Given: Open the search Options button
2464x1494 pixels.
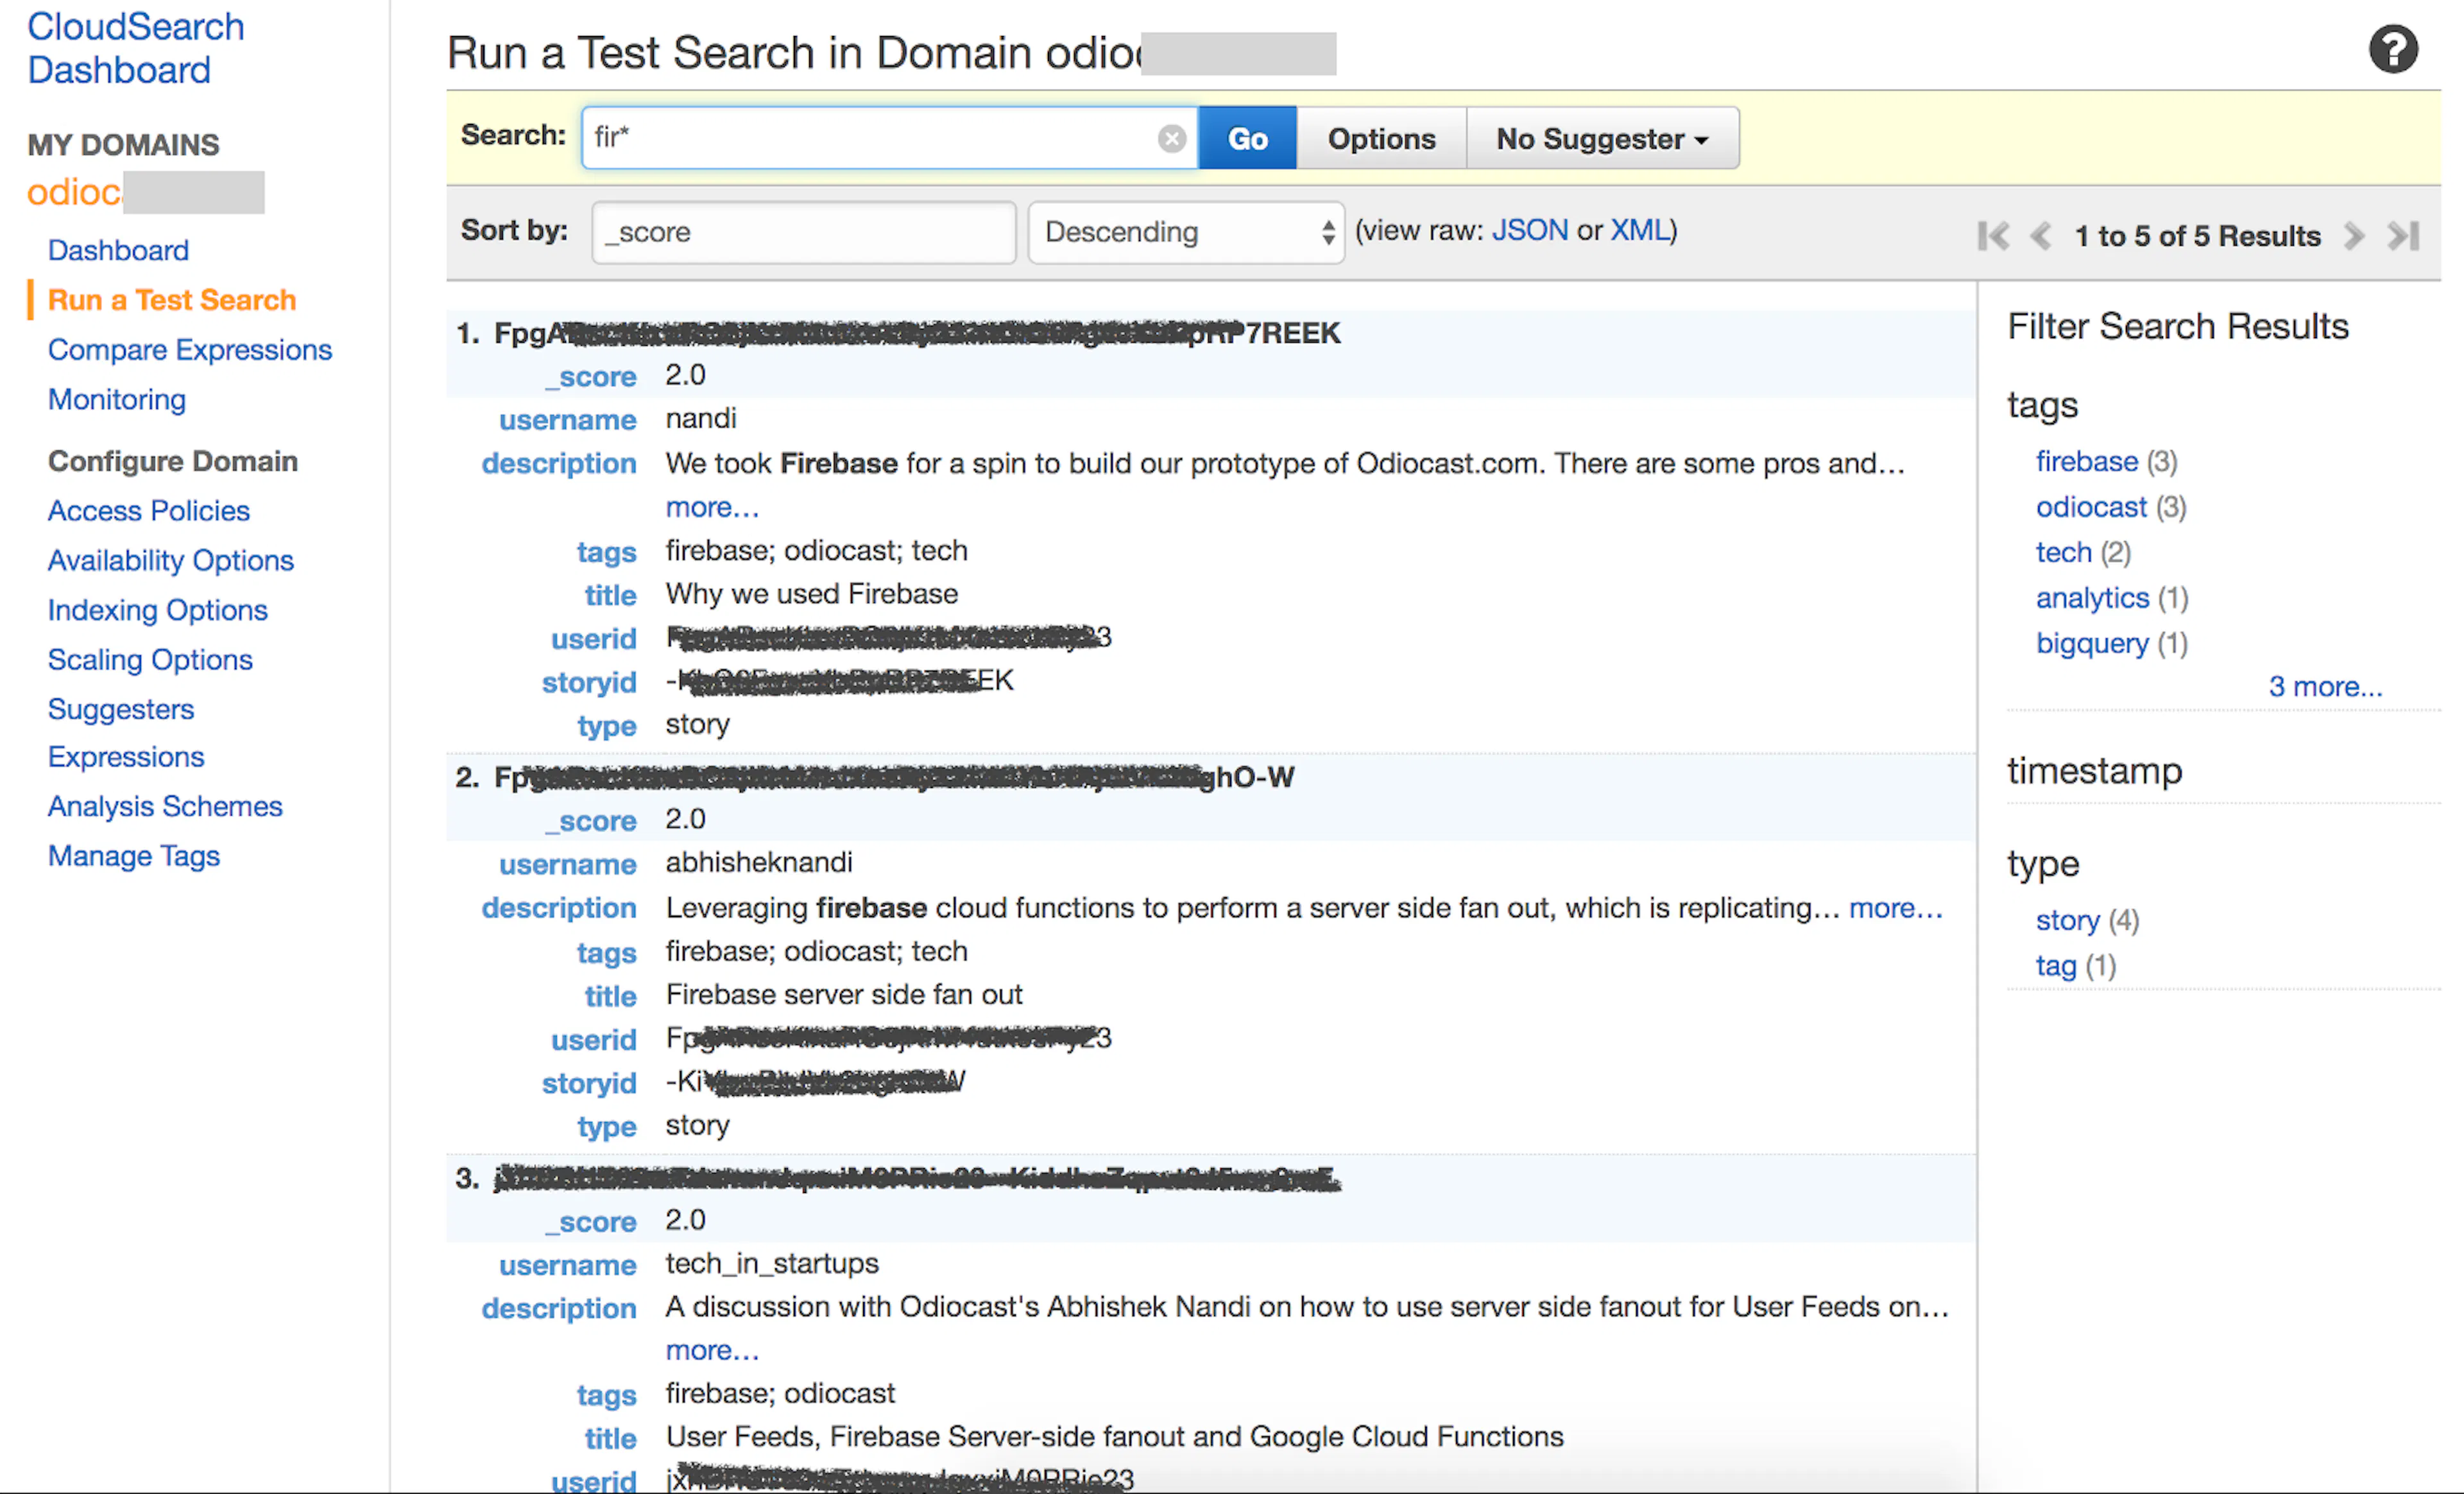Looking at the screenshot, I should pos(1381,138).
